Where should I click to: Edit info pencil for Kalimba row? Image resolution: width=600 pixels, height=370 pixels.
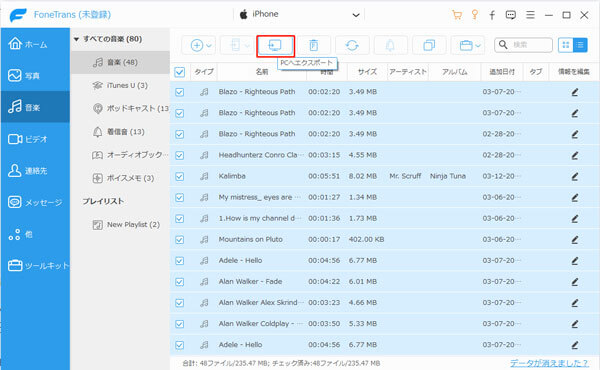pyautogui.click(x=575, y=176)
